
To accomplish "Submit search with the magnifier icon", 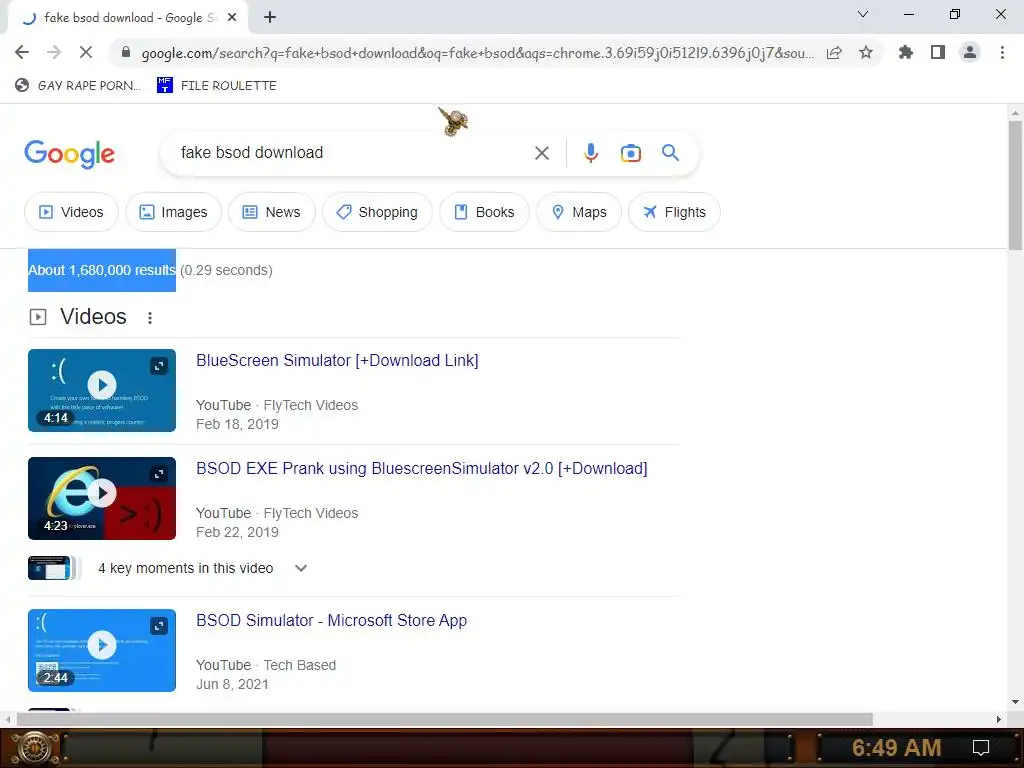I will (x=670, y=153).
